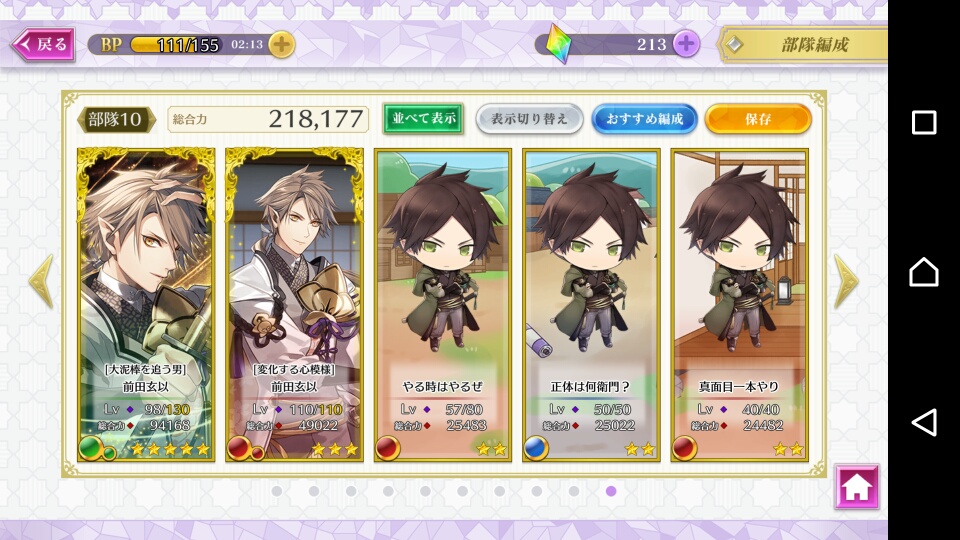
Task: Tap the rainbow gem crystal icon
Action: click(558, 44)
